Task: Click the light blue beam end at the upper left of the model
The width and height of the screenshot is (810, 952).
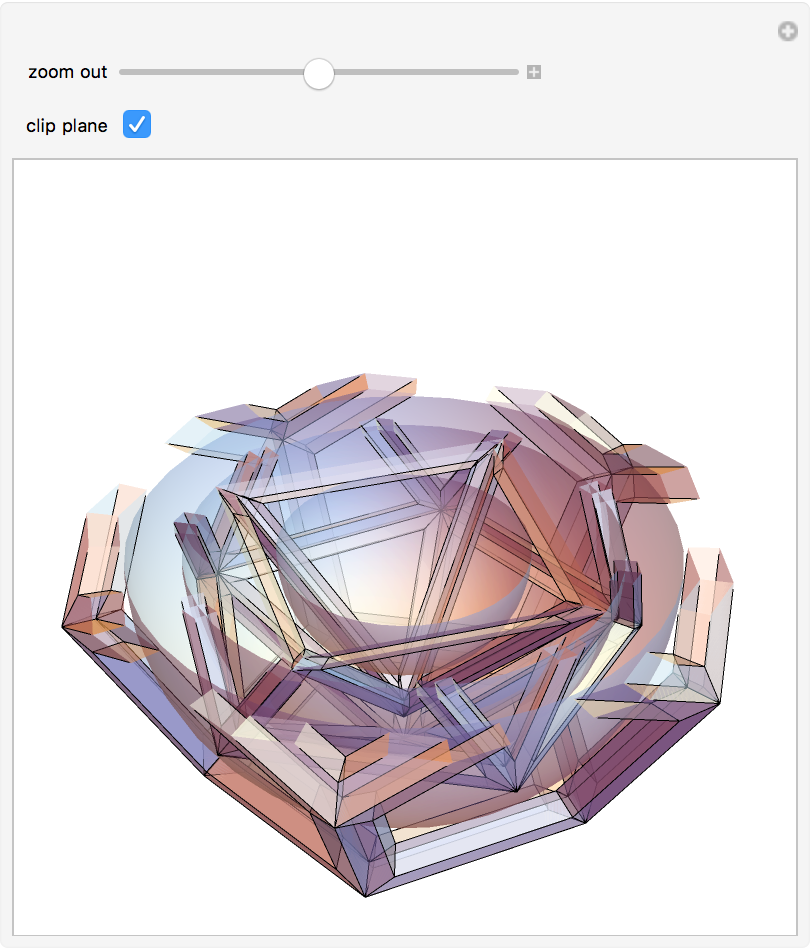Action: tap(191, 436)
